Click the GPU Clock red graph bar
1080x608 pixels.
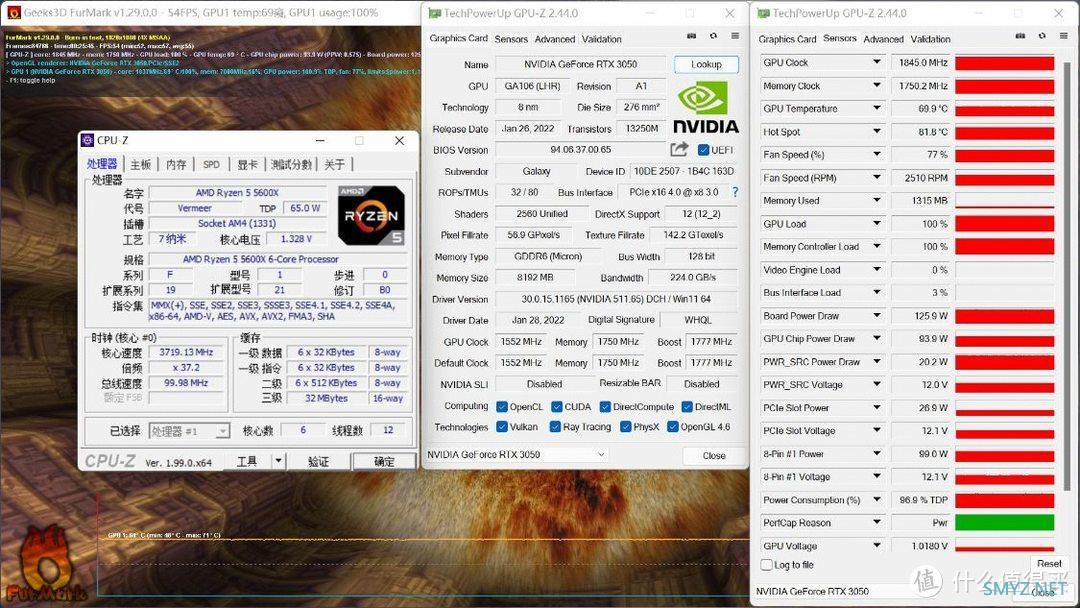click(1004, 63)
